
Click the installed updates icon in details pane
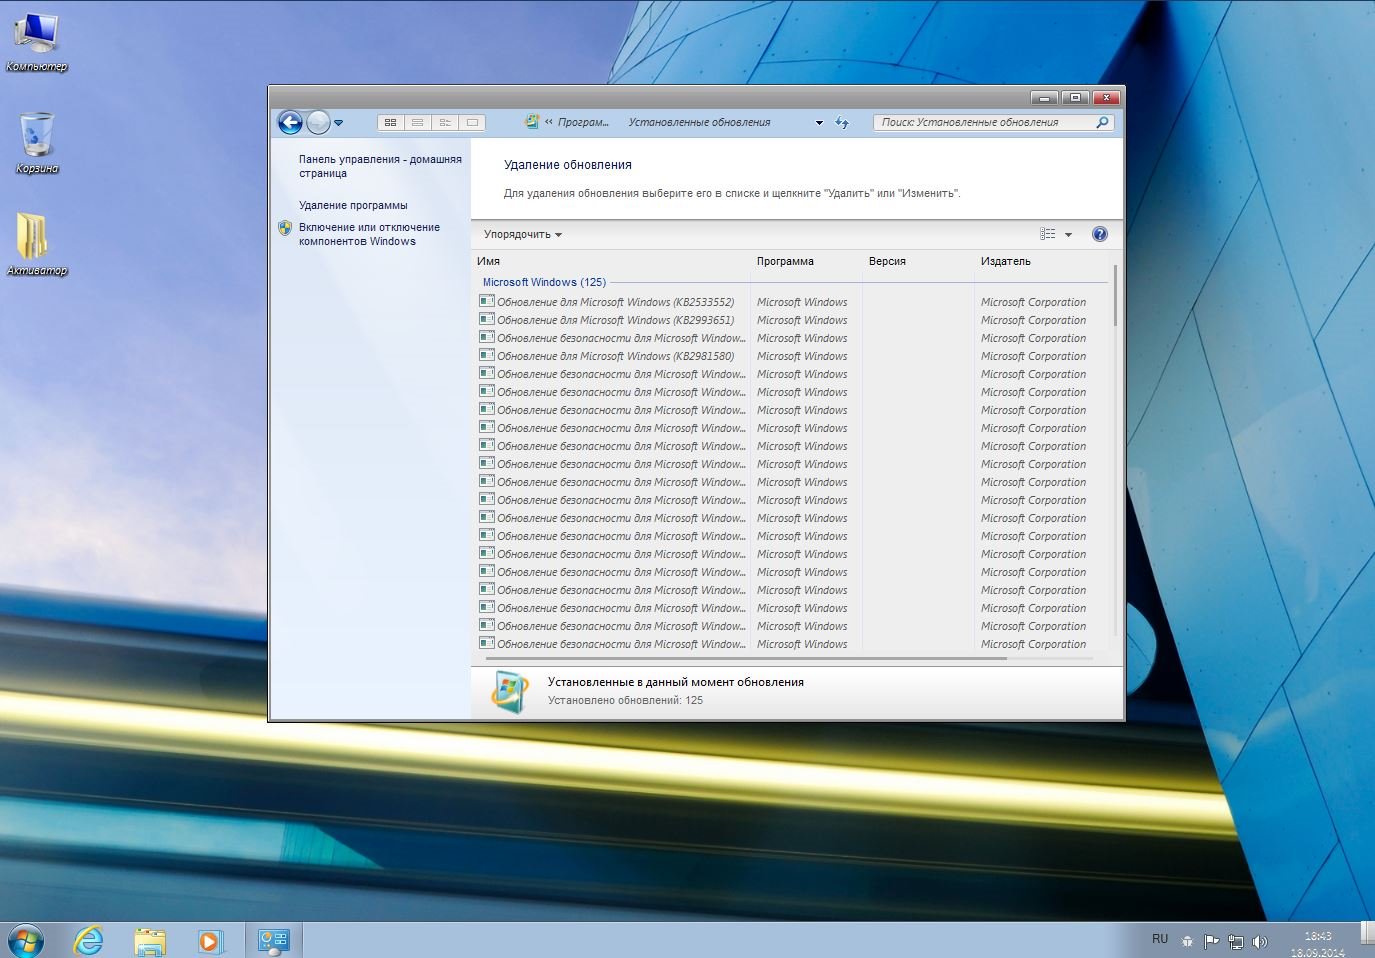510,692
